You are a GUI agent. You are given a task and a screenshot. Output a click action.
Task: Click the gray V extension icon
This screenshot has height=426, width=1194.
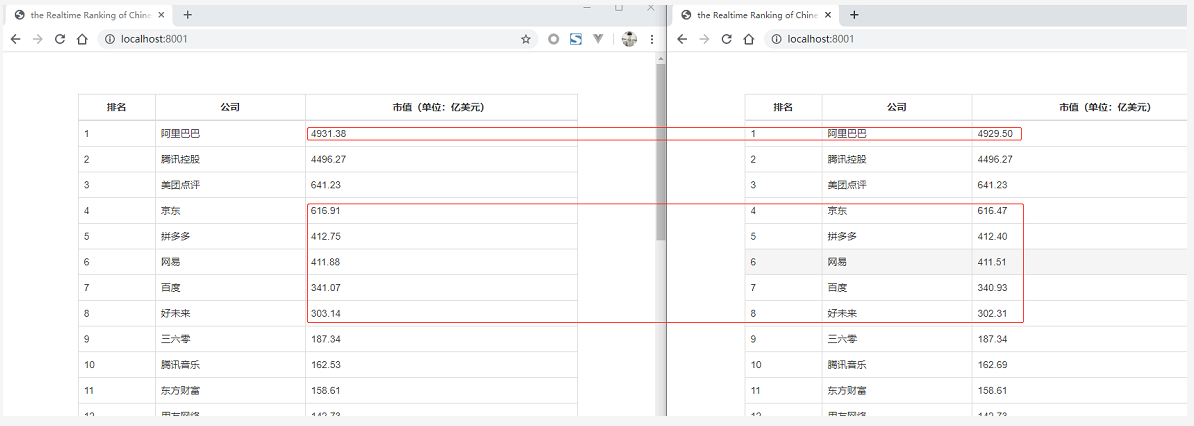tap(599, 39)
